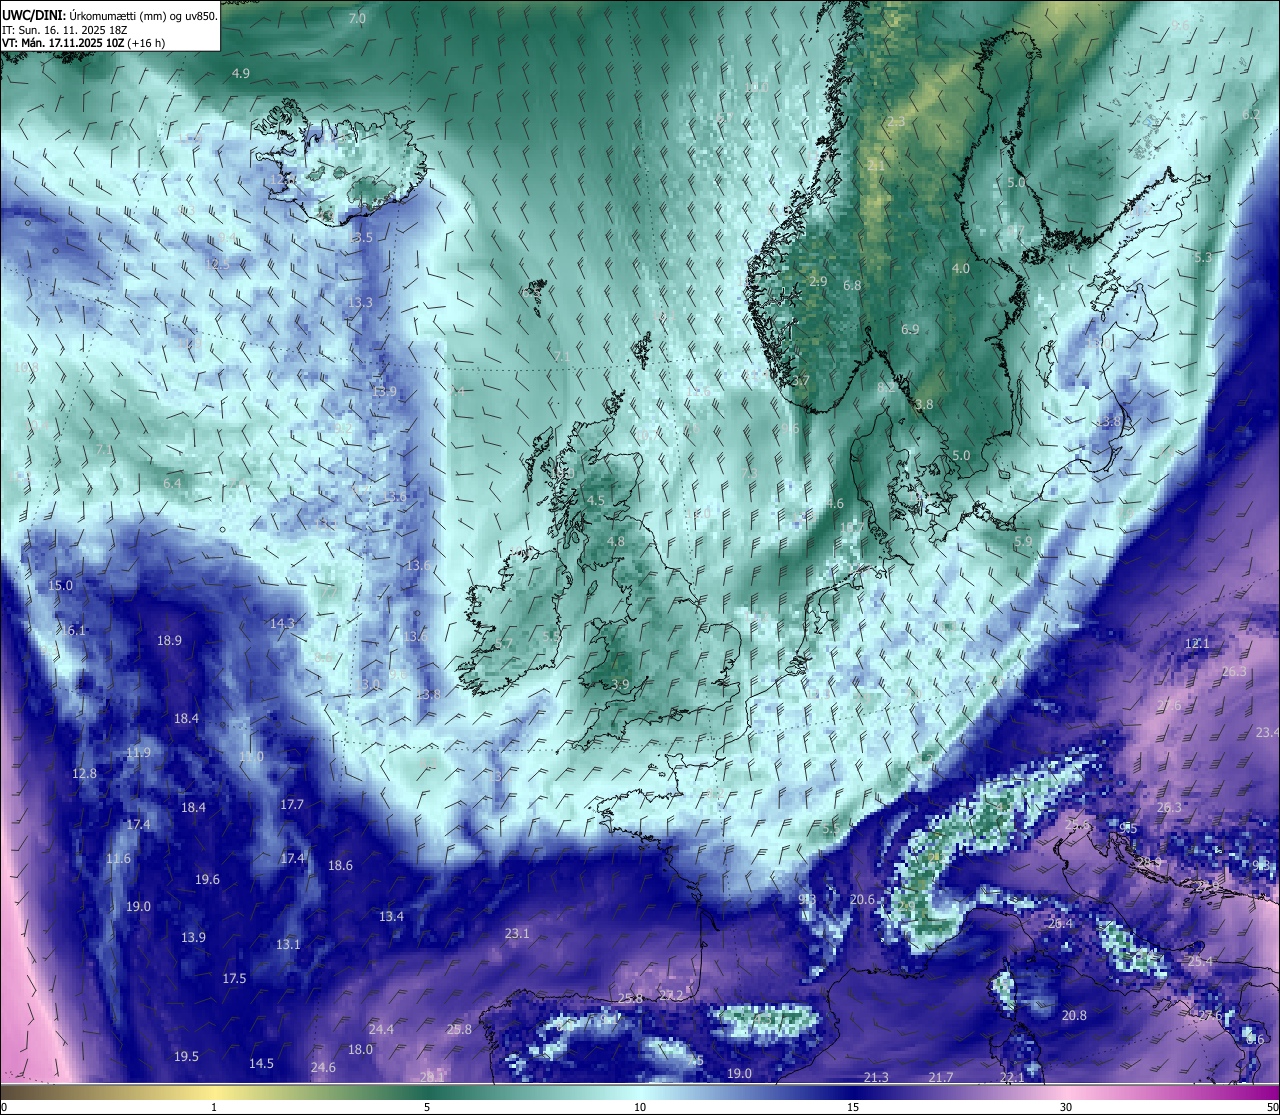Click the 13.1 map value
Image resolution: width=1280 pixels, height=1115 pixels.
(288, 944)
